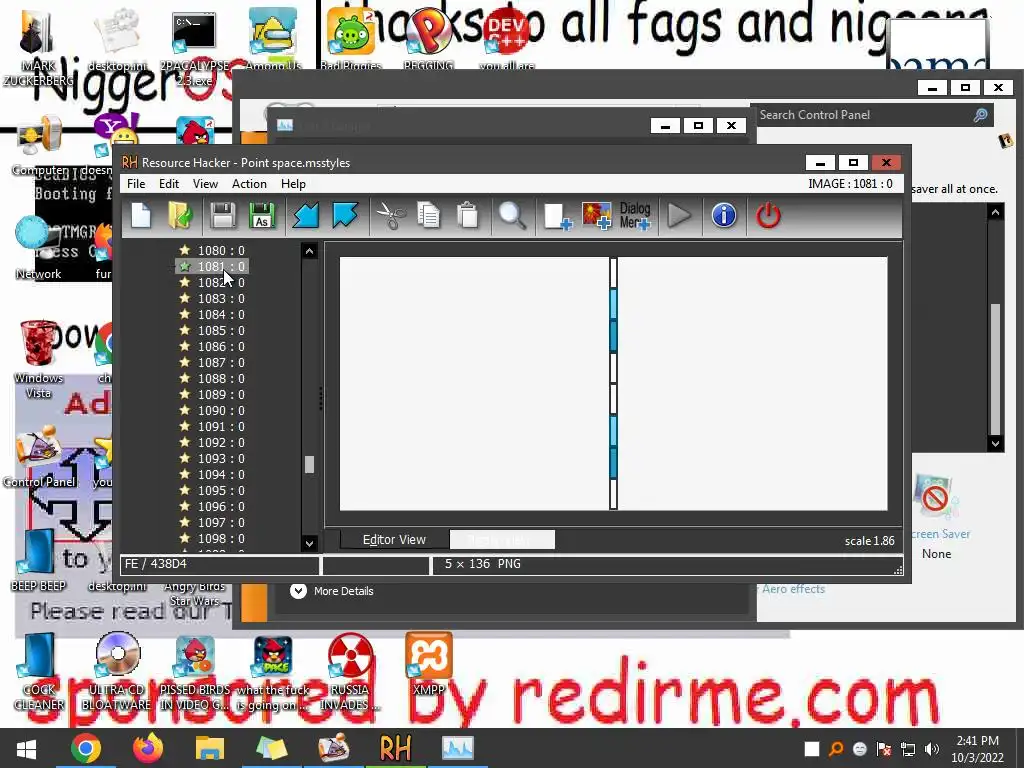The height and width of the screenshot is (768, 1024).
Task: Click the 'FE / 438D4' status bar field
Action: (x=219, y=564)
